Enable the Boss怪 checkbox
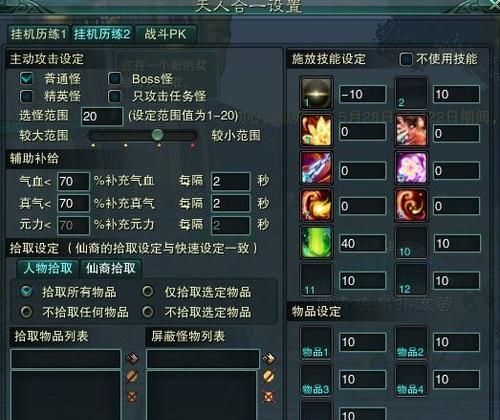Image resolution: width=500 pixels, height=420 pixels. (114, 79)
